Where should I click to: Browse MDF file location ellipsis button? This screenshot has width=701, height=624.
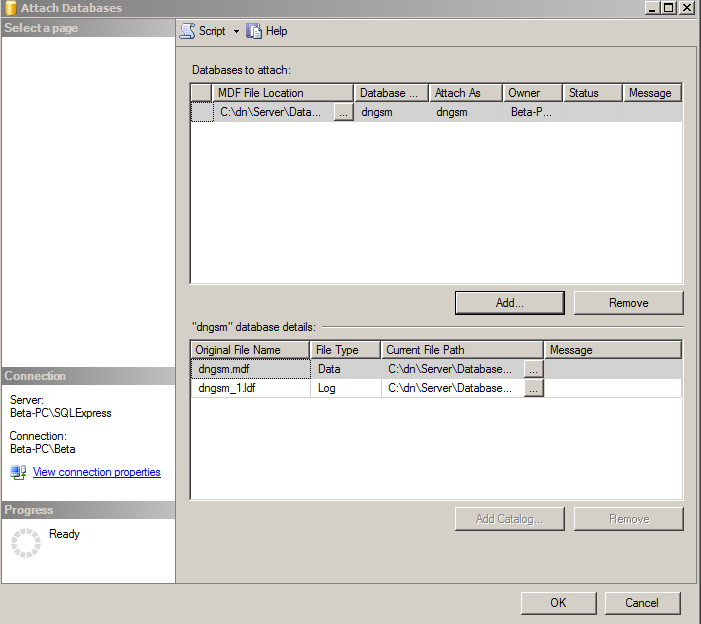click(343, 112)
